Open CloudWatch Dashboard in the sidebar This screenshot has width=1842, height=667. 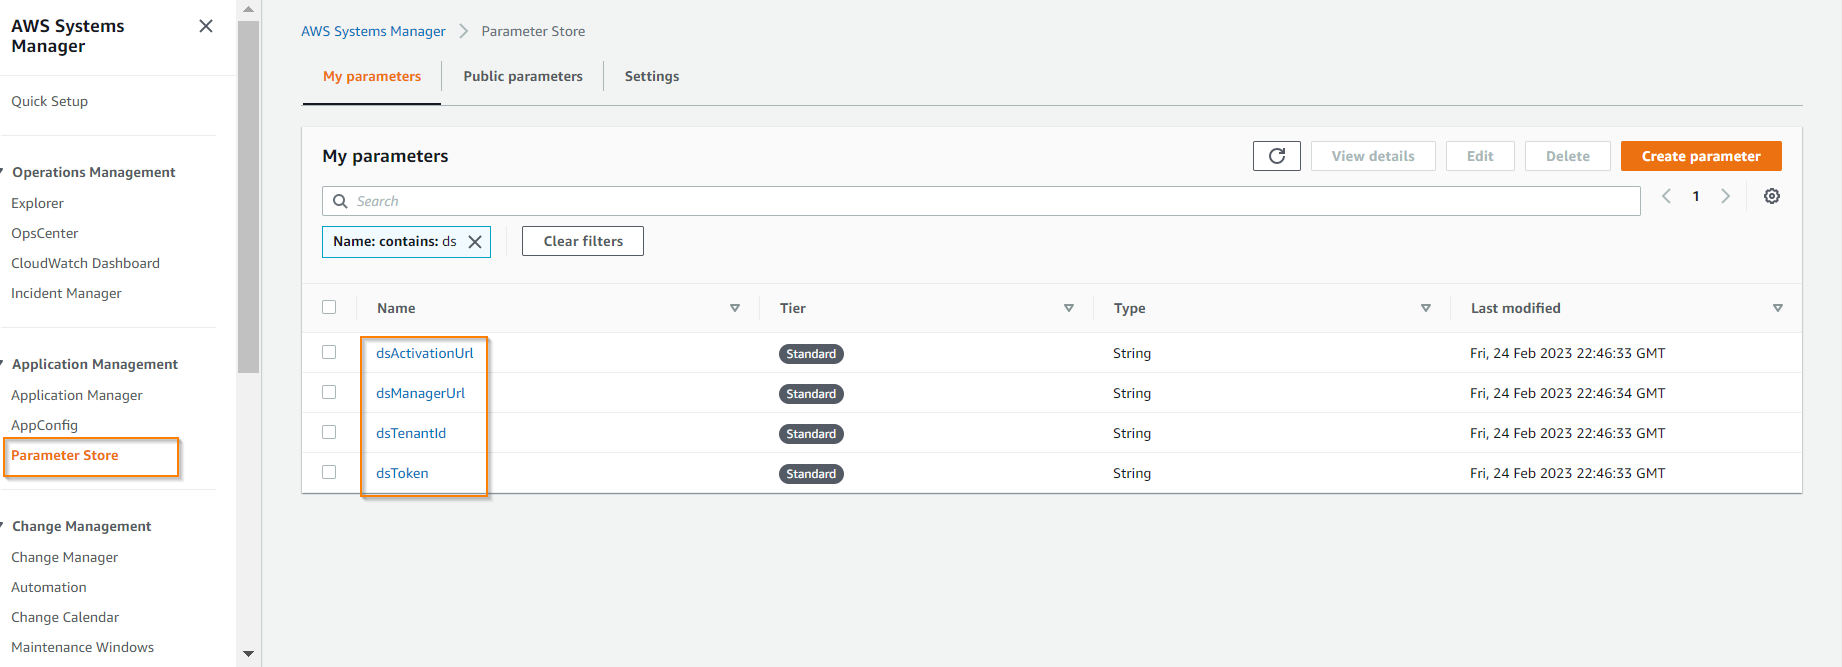tap(86, 263)
